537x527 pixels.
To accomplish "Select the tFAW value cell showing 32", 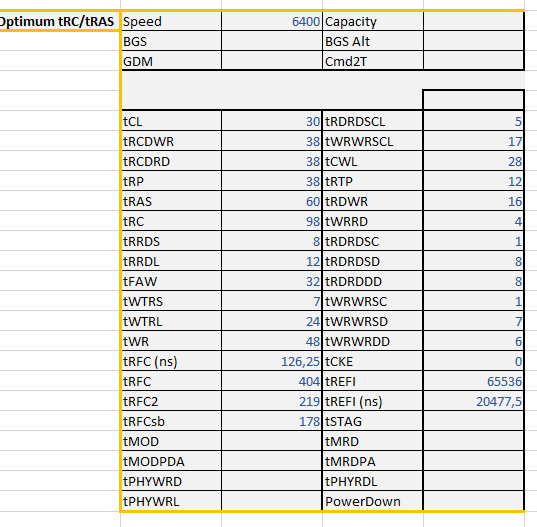I will point(272,281).
